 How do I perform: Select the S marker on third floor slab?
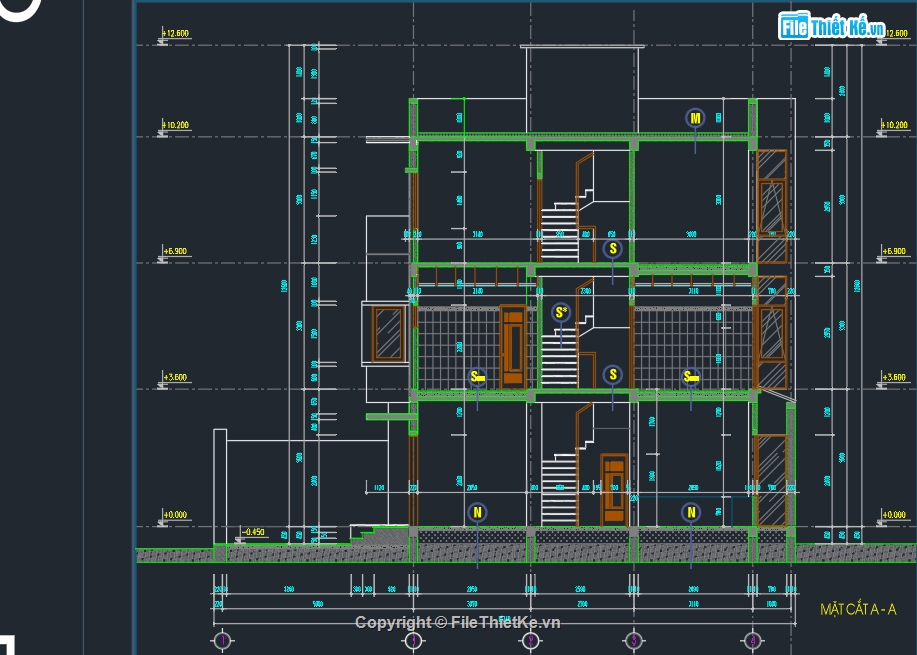(613, 249)
